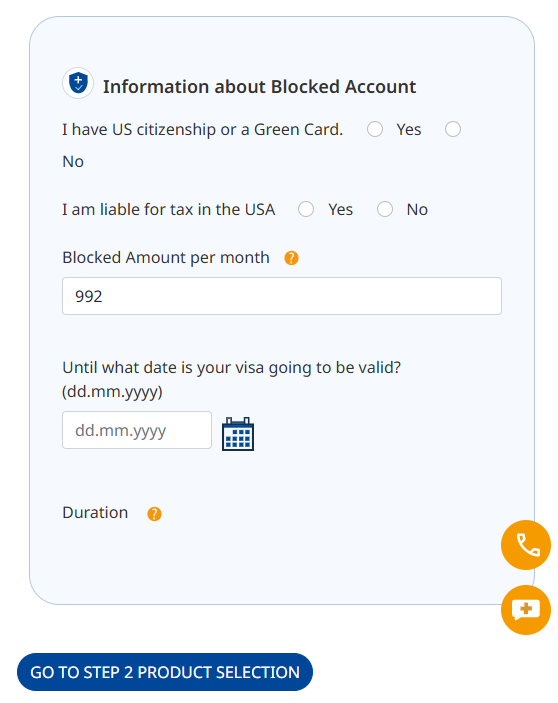Click the 'Information about Blocked Account' heading
Viewport: 558px width, 703px height.
[x=260, y=87]
